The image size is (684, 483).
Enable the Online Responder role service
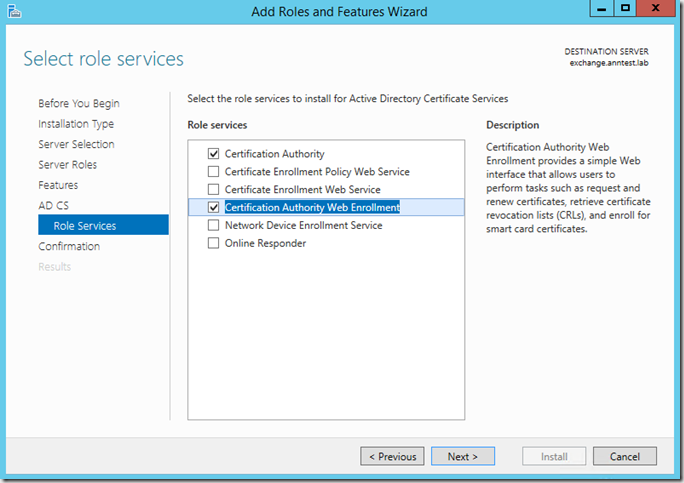pyautogui.click(x=213, y=244)
